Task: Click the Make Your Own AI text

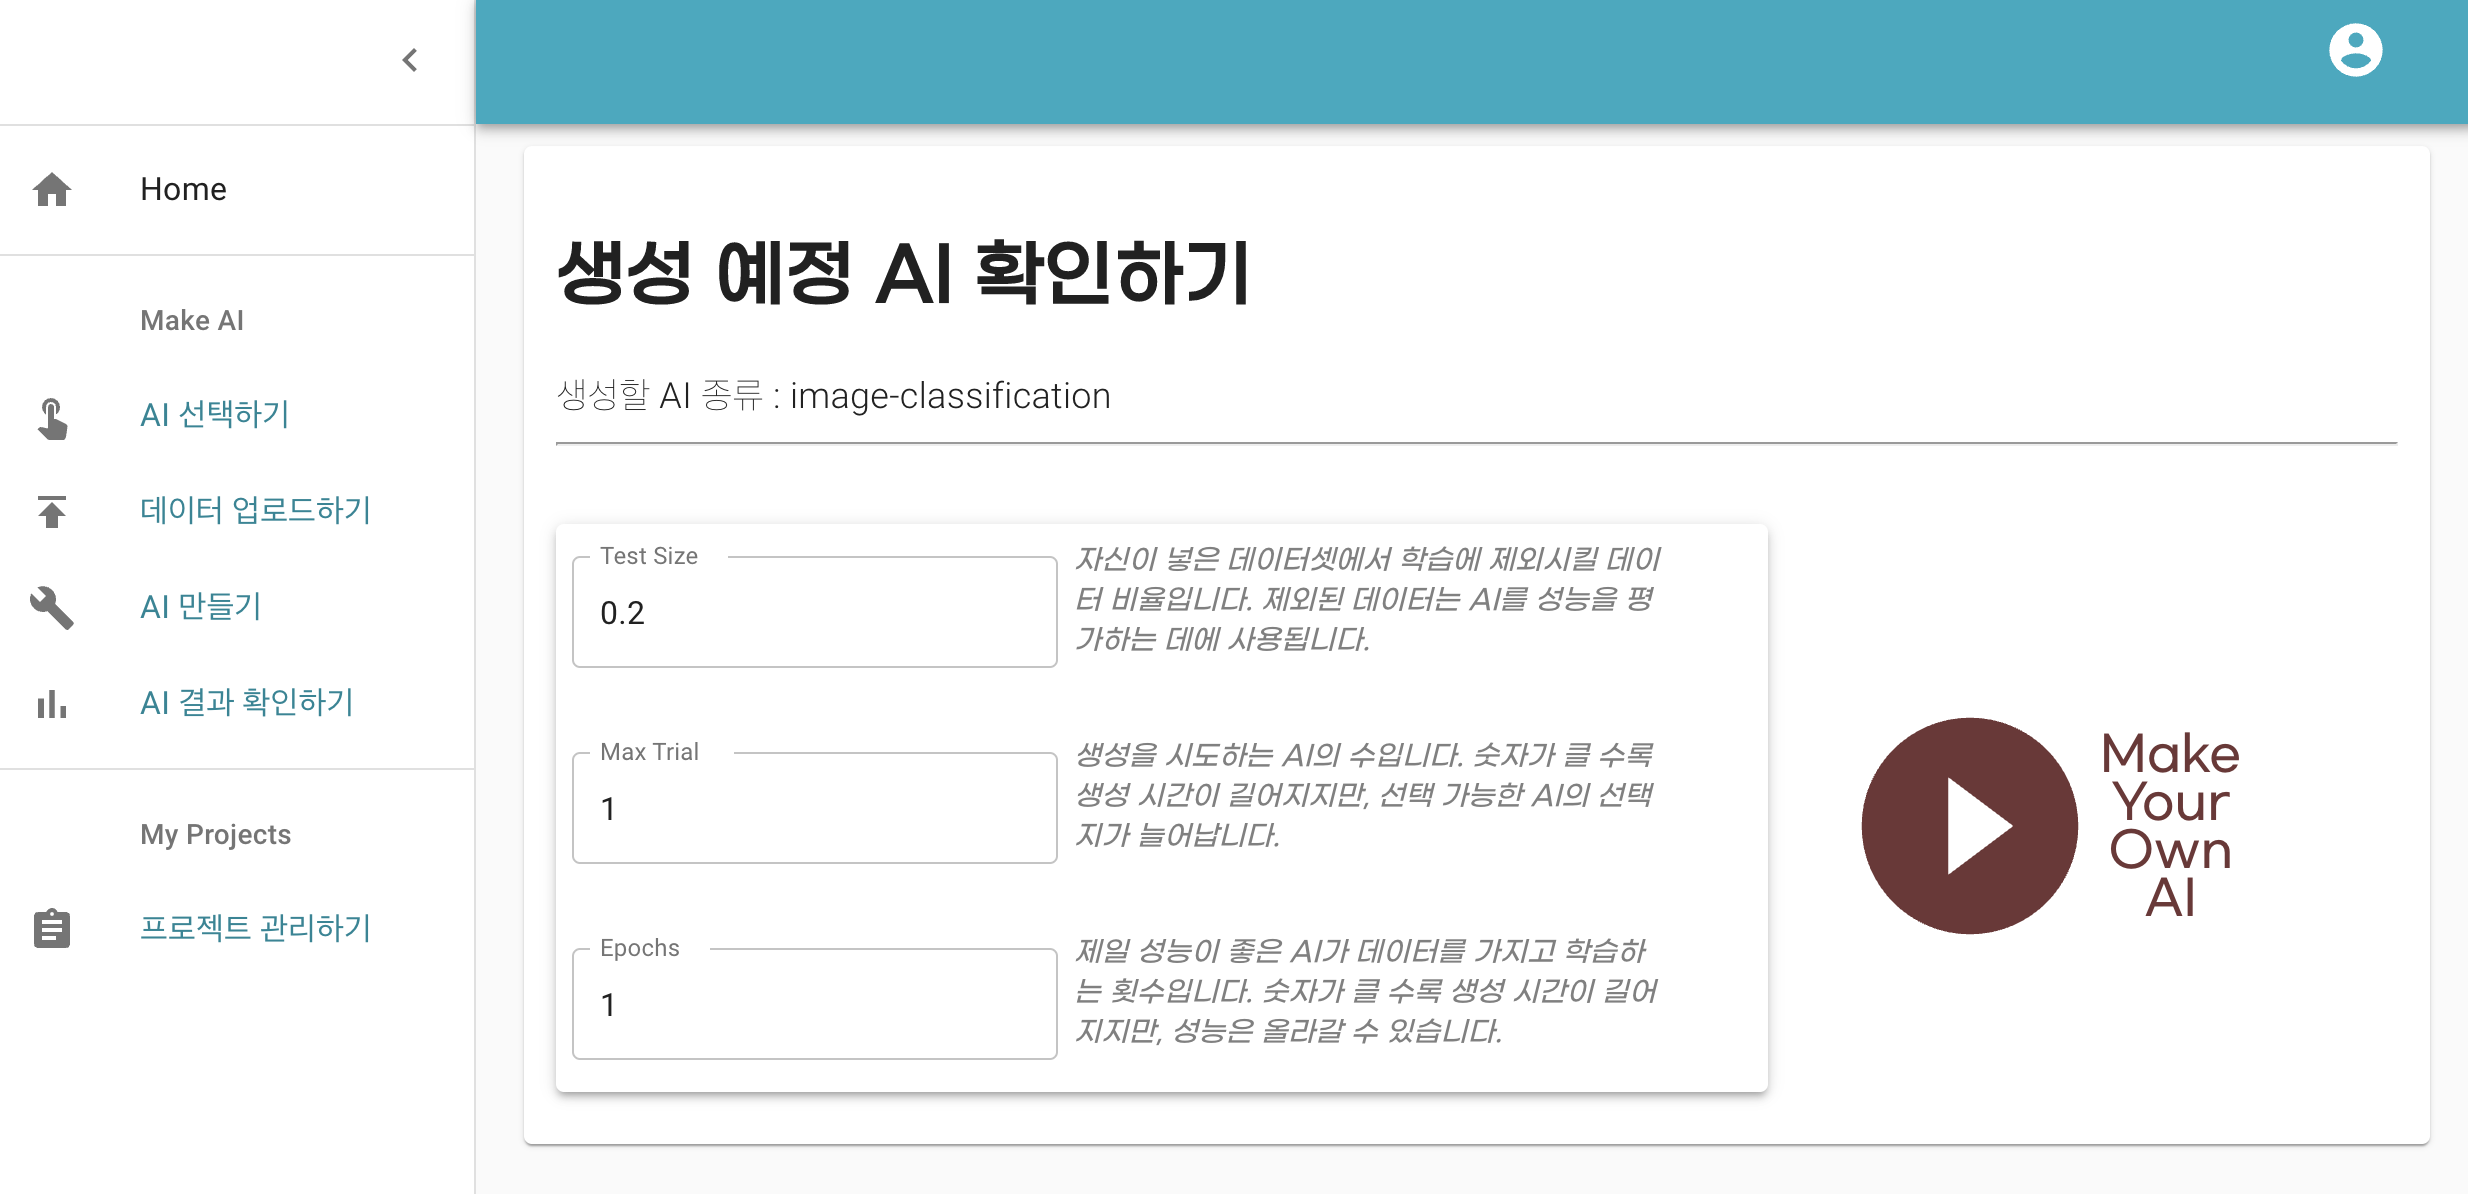Action: click(2170, 825)
